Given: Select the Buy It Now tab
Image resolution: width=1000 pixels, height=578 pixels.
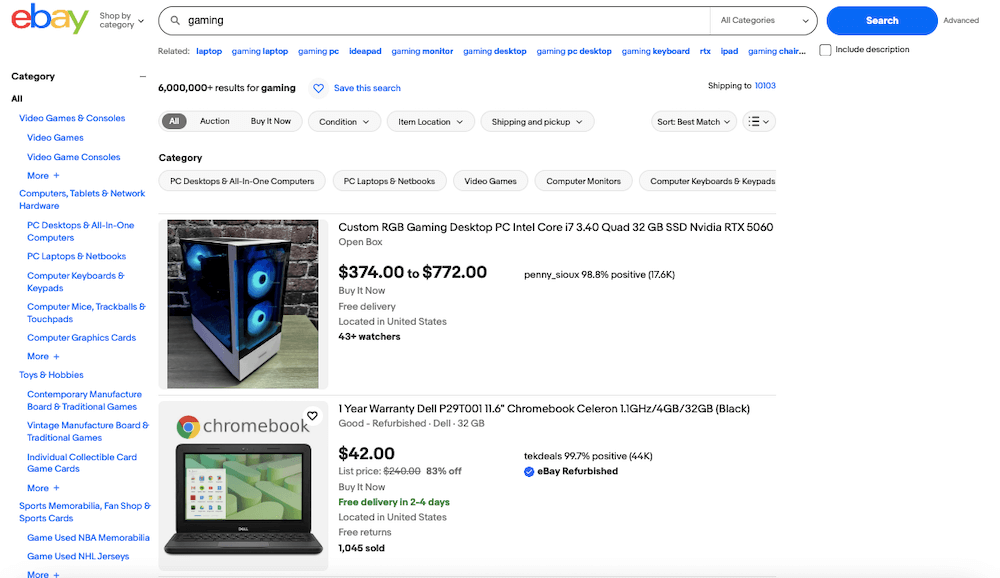Looking at the screenshot, I should (x=270, y=121).
